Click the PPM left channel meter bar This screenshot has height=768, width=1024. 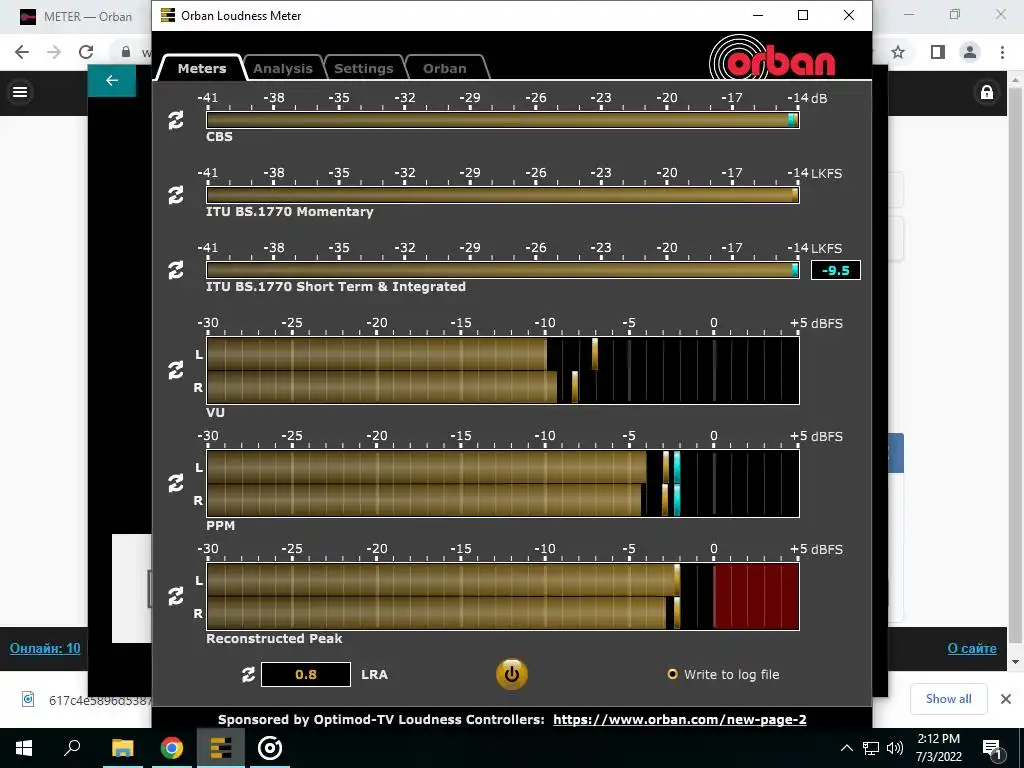(503, 467)
